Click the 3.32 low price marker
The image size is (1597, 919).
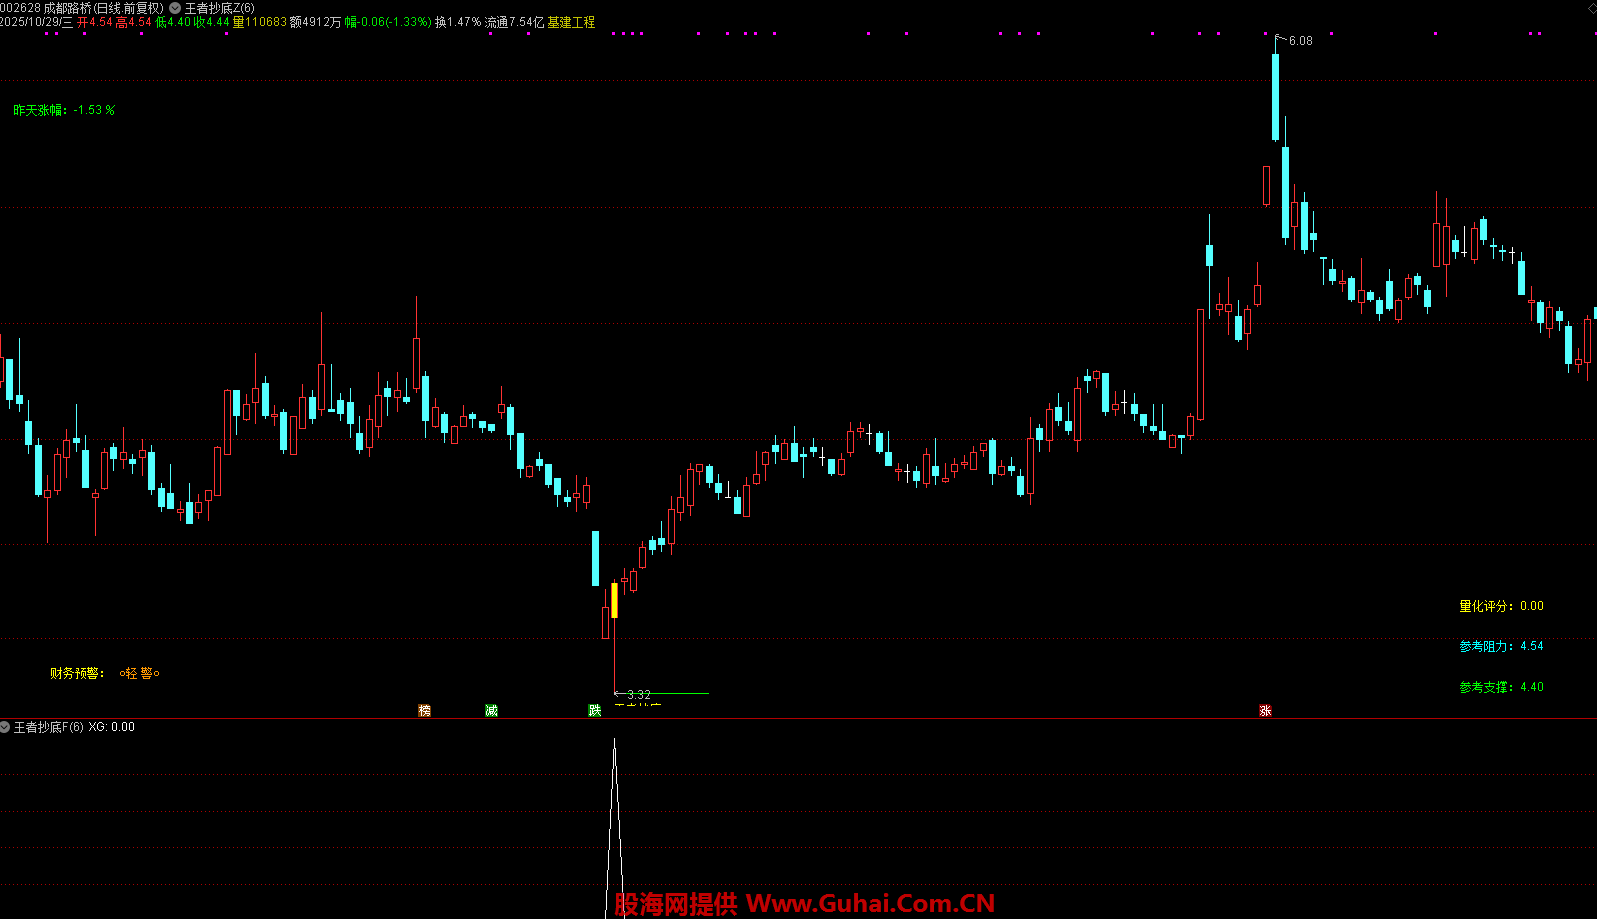(638, 694)
